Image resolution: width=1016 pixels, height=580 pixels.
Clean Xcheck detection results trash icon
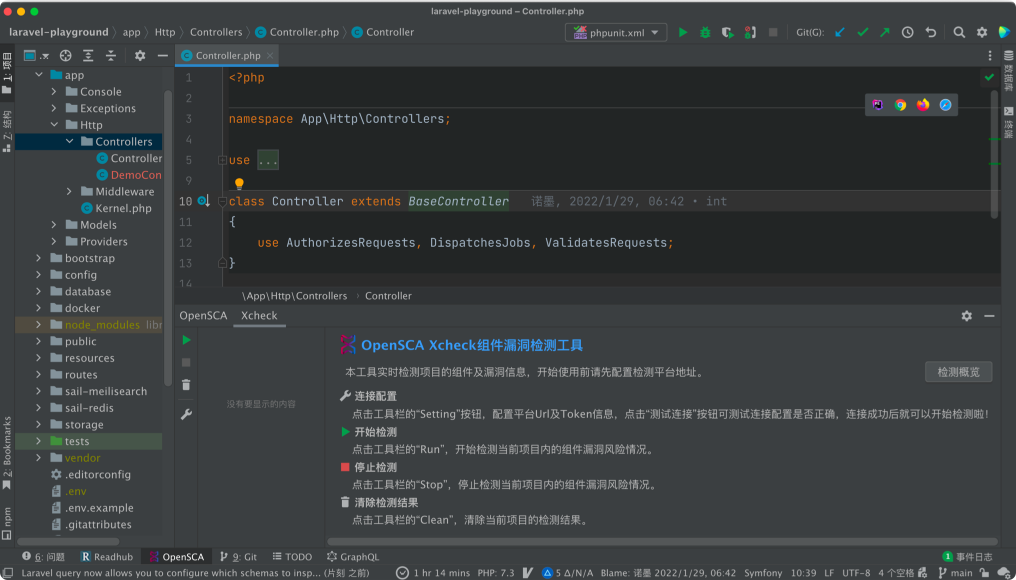[187, 385]
